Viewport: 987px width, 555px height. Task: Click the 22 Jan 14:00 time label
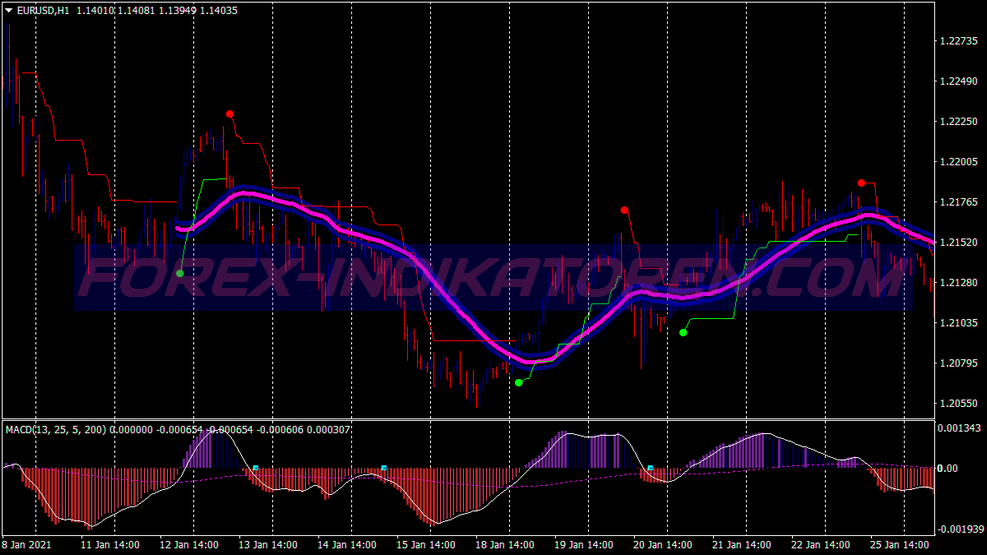(x=821, y=545)
